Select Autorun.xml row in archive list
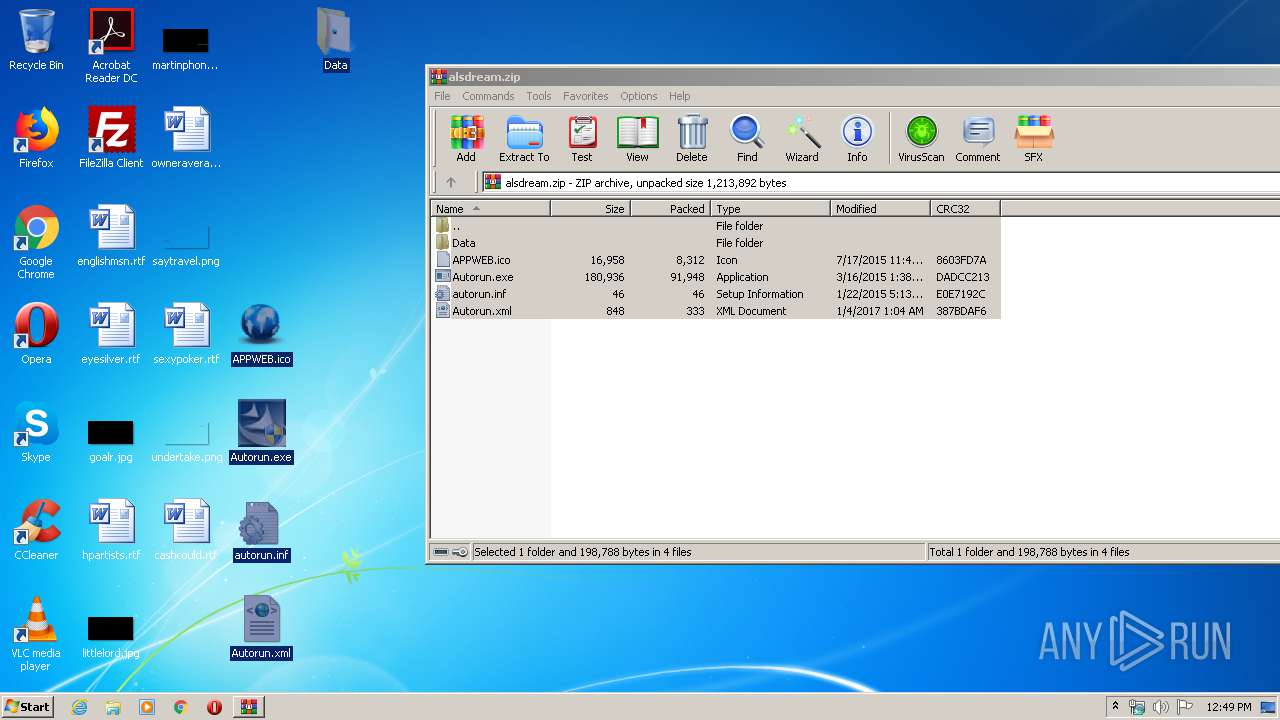This screenshot has width=1280, height=720. coord(715,311)
